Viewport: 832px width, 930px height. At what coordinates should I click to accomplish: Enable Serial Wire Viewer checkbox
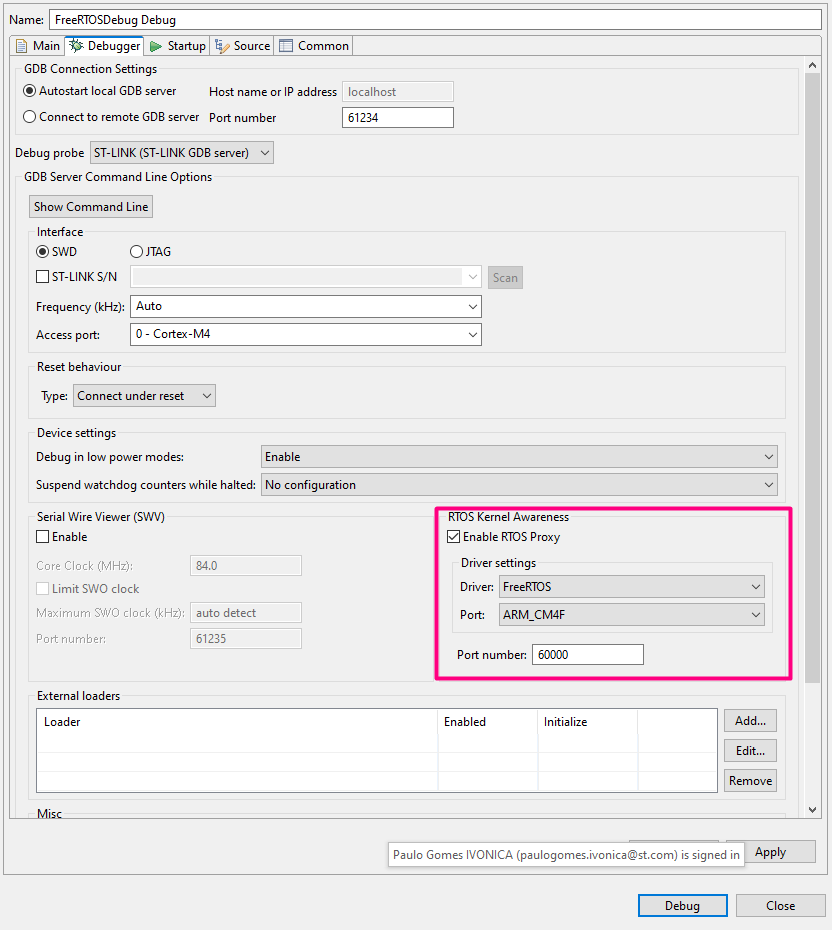tap(42, 537)
